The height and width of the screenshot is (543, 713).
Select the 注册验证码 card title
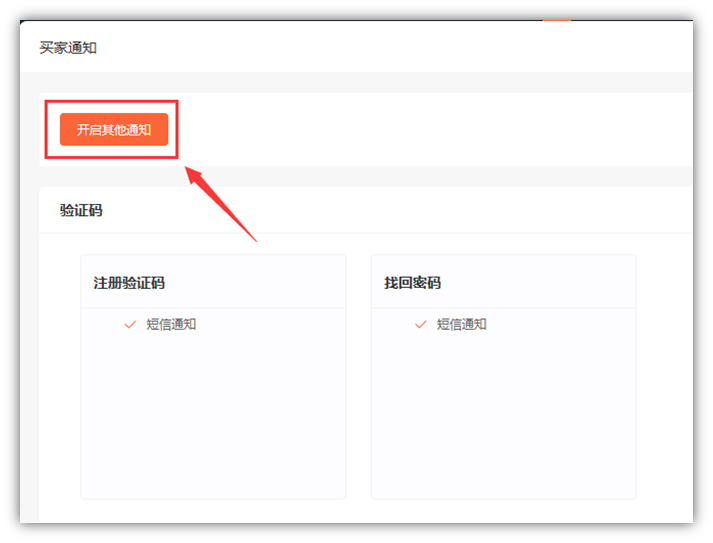click(x=129, y=283)
